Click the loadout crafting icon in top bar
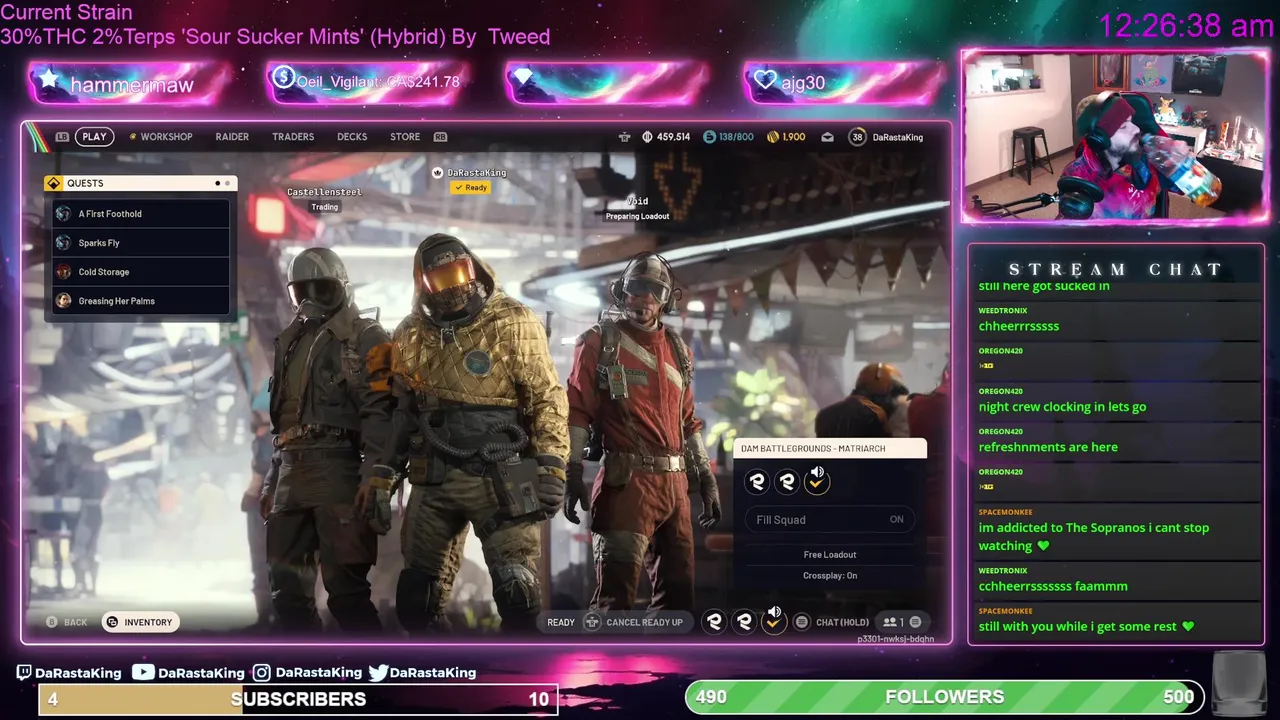 coord(625,137)
